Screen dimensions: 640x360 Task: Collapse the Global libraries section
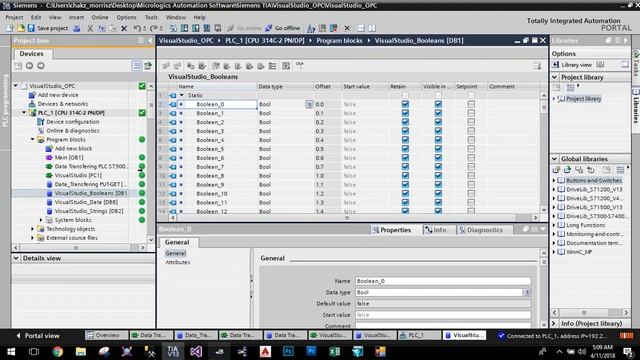click(x=555, y=159)
